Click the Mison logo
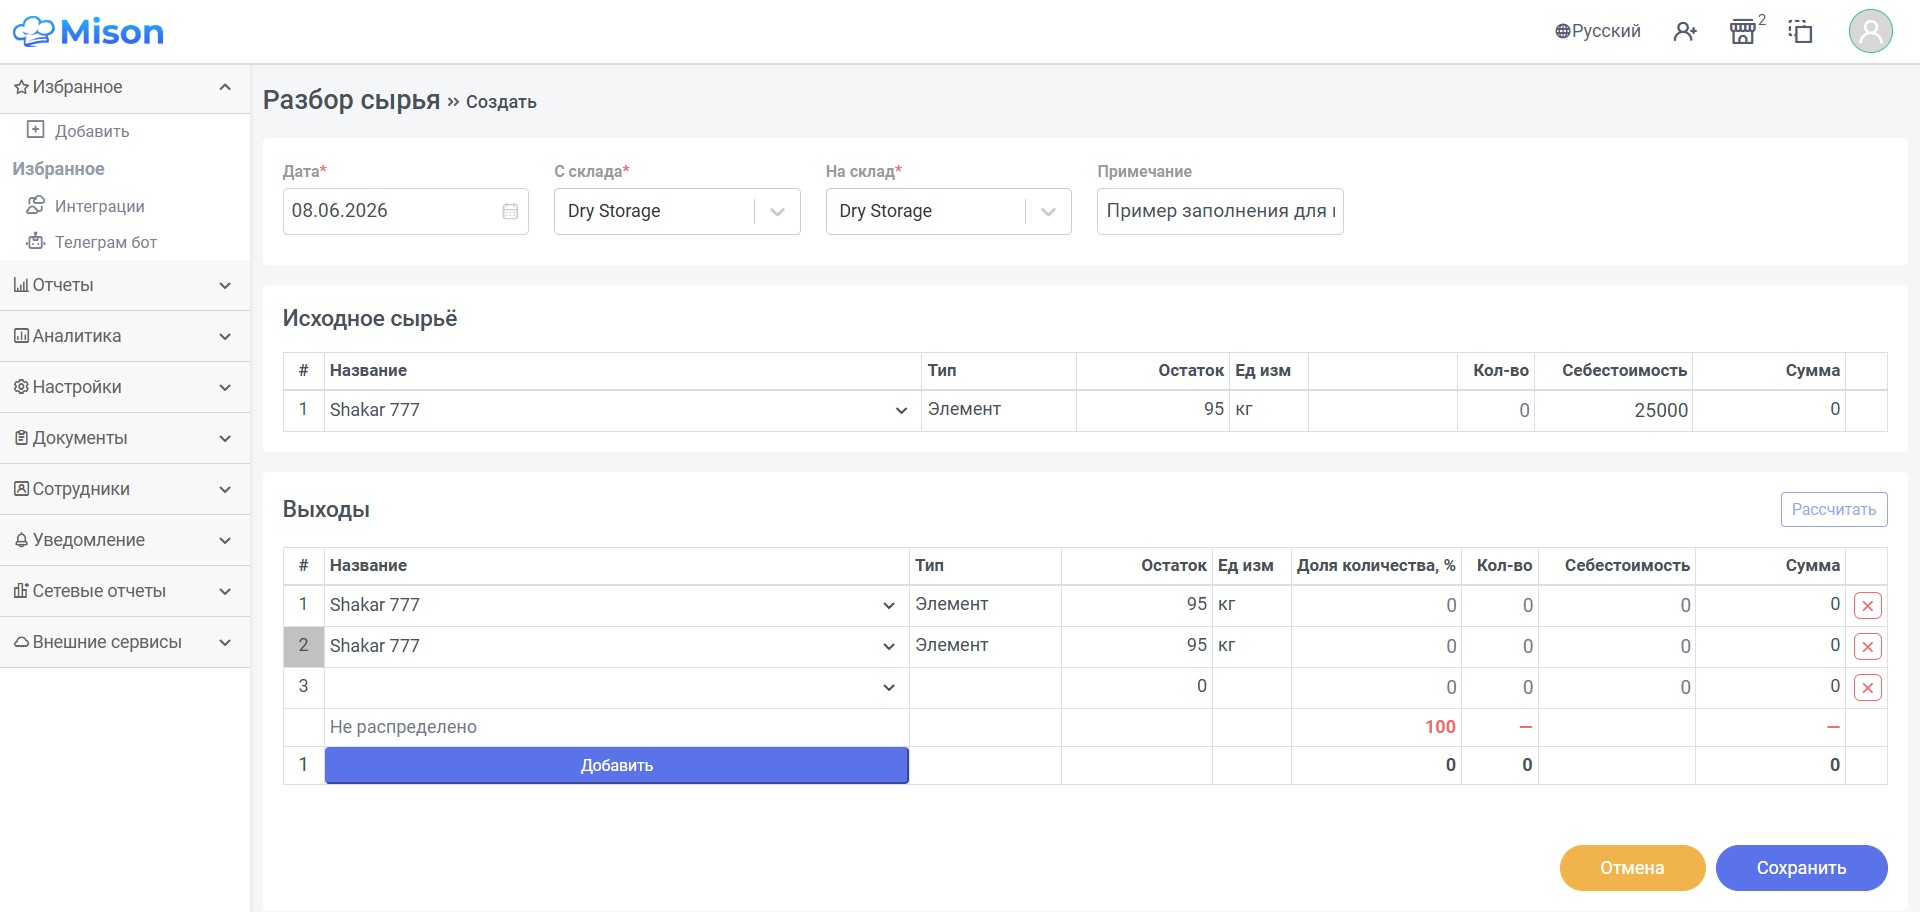 (x=88, y=32)
